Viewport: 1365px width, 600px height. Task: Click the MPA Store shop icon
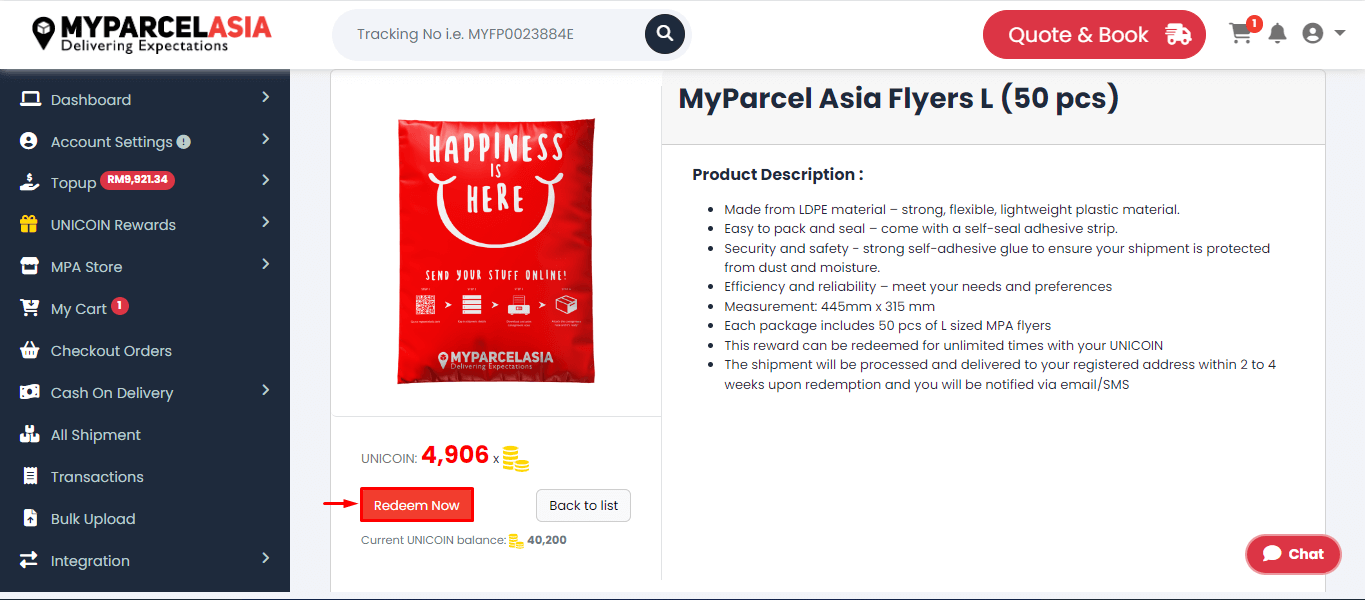coord(30,266)
